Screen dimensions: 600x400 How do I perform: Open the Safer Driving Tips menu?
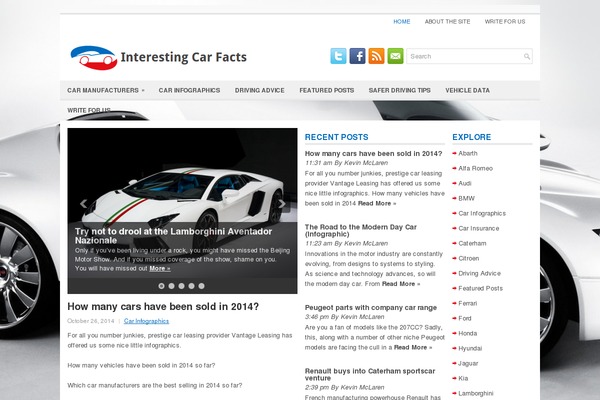pyautogui.click(x=399, y=90)
